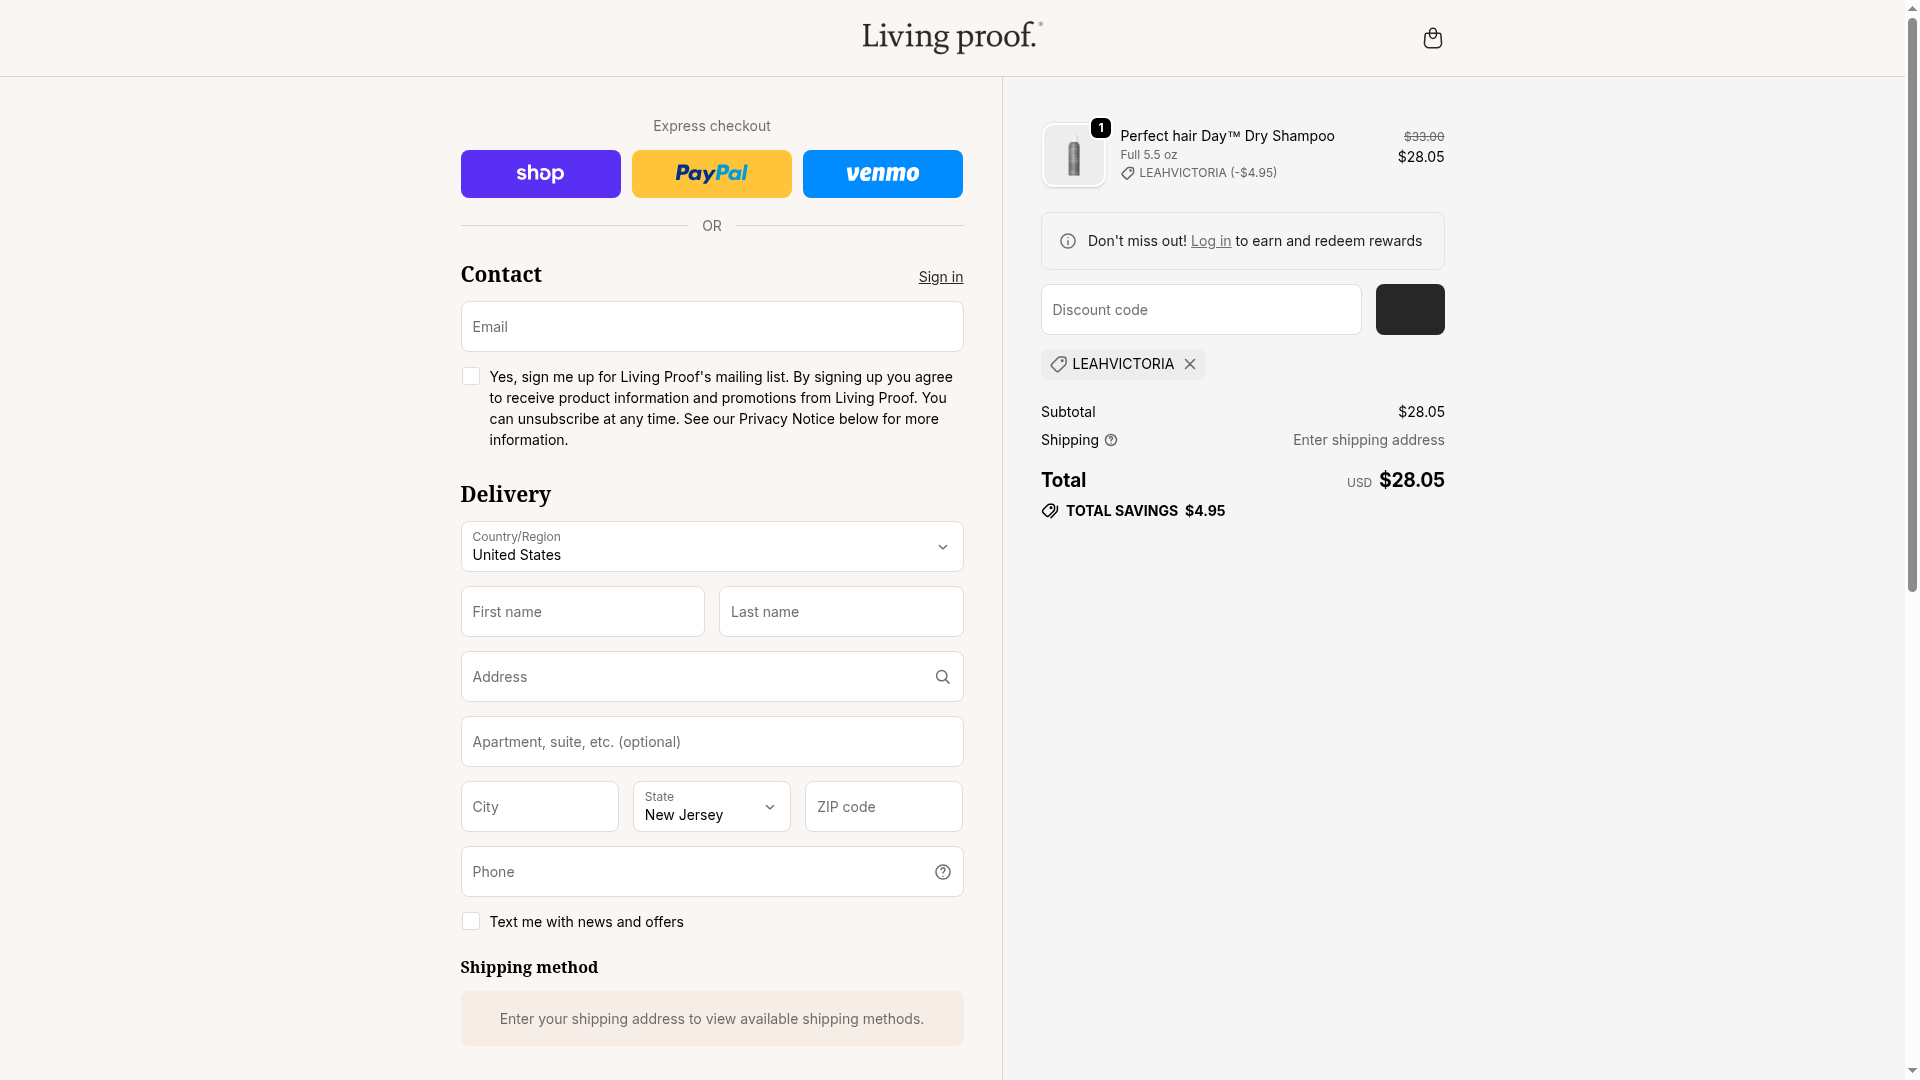The height and width of the screenshot is (1080, 1920).
Task: Expand the State dropdown
Action: [x=711, y=807]
